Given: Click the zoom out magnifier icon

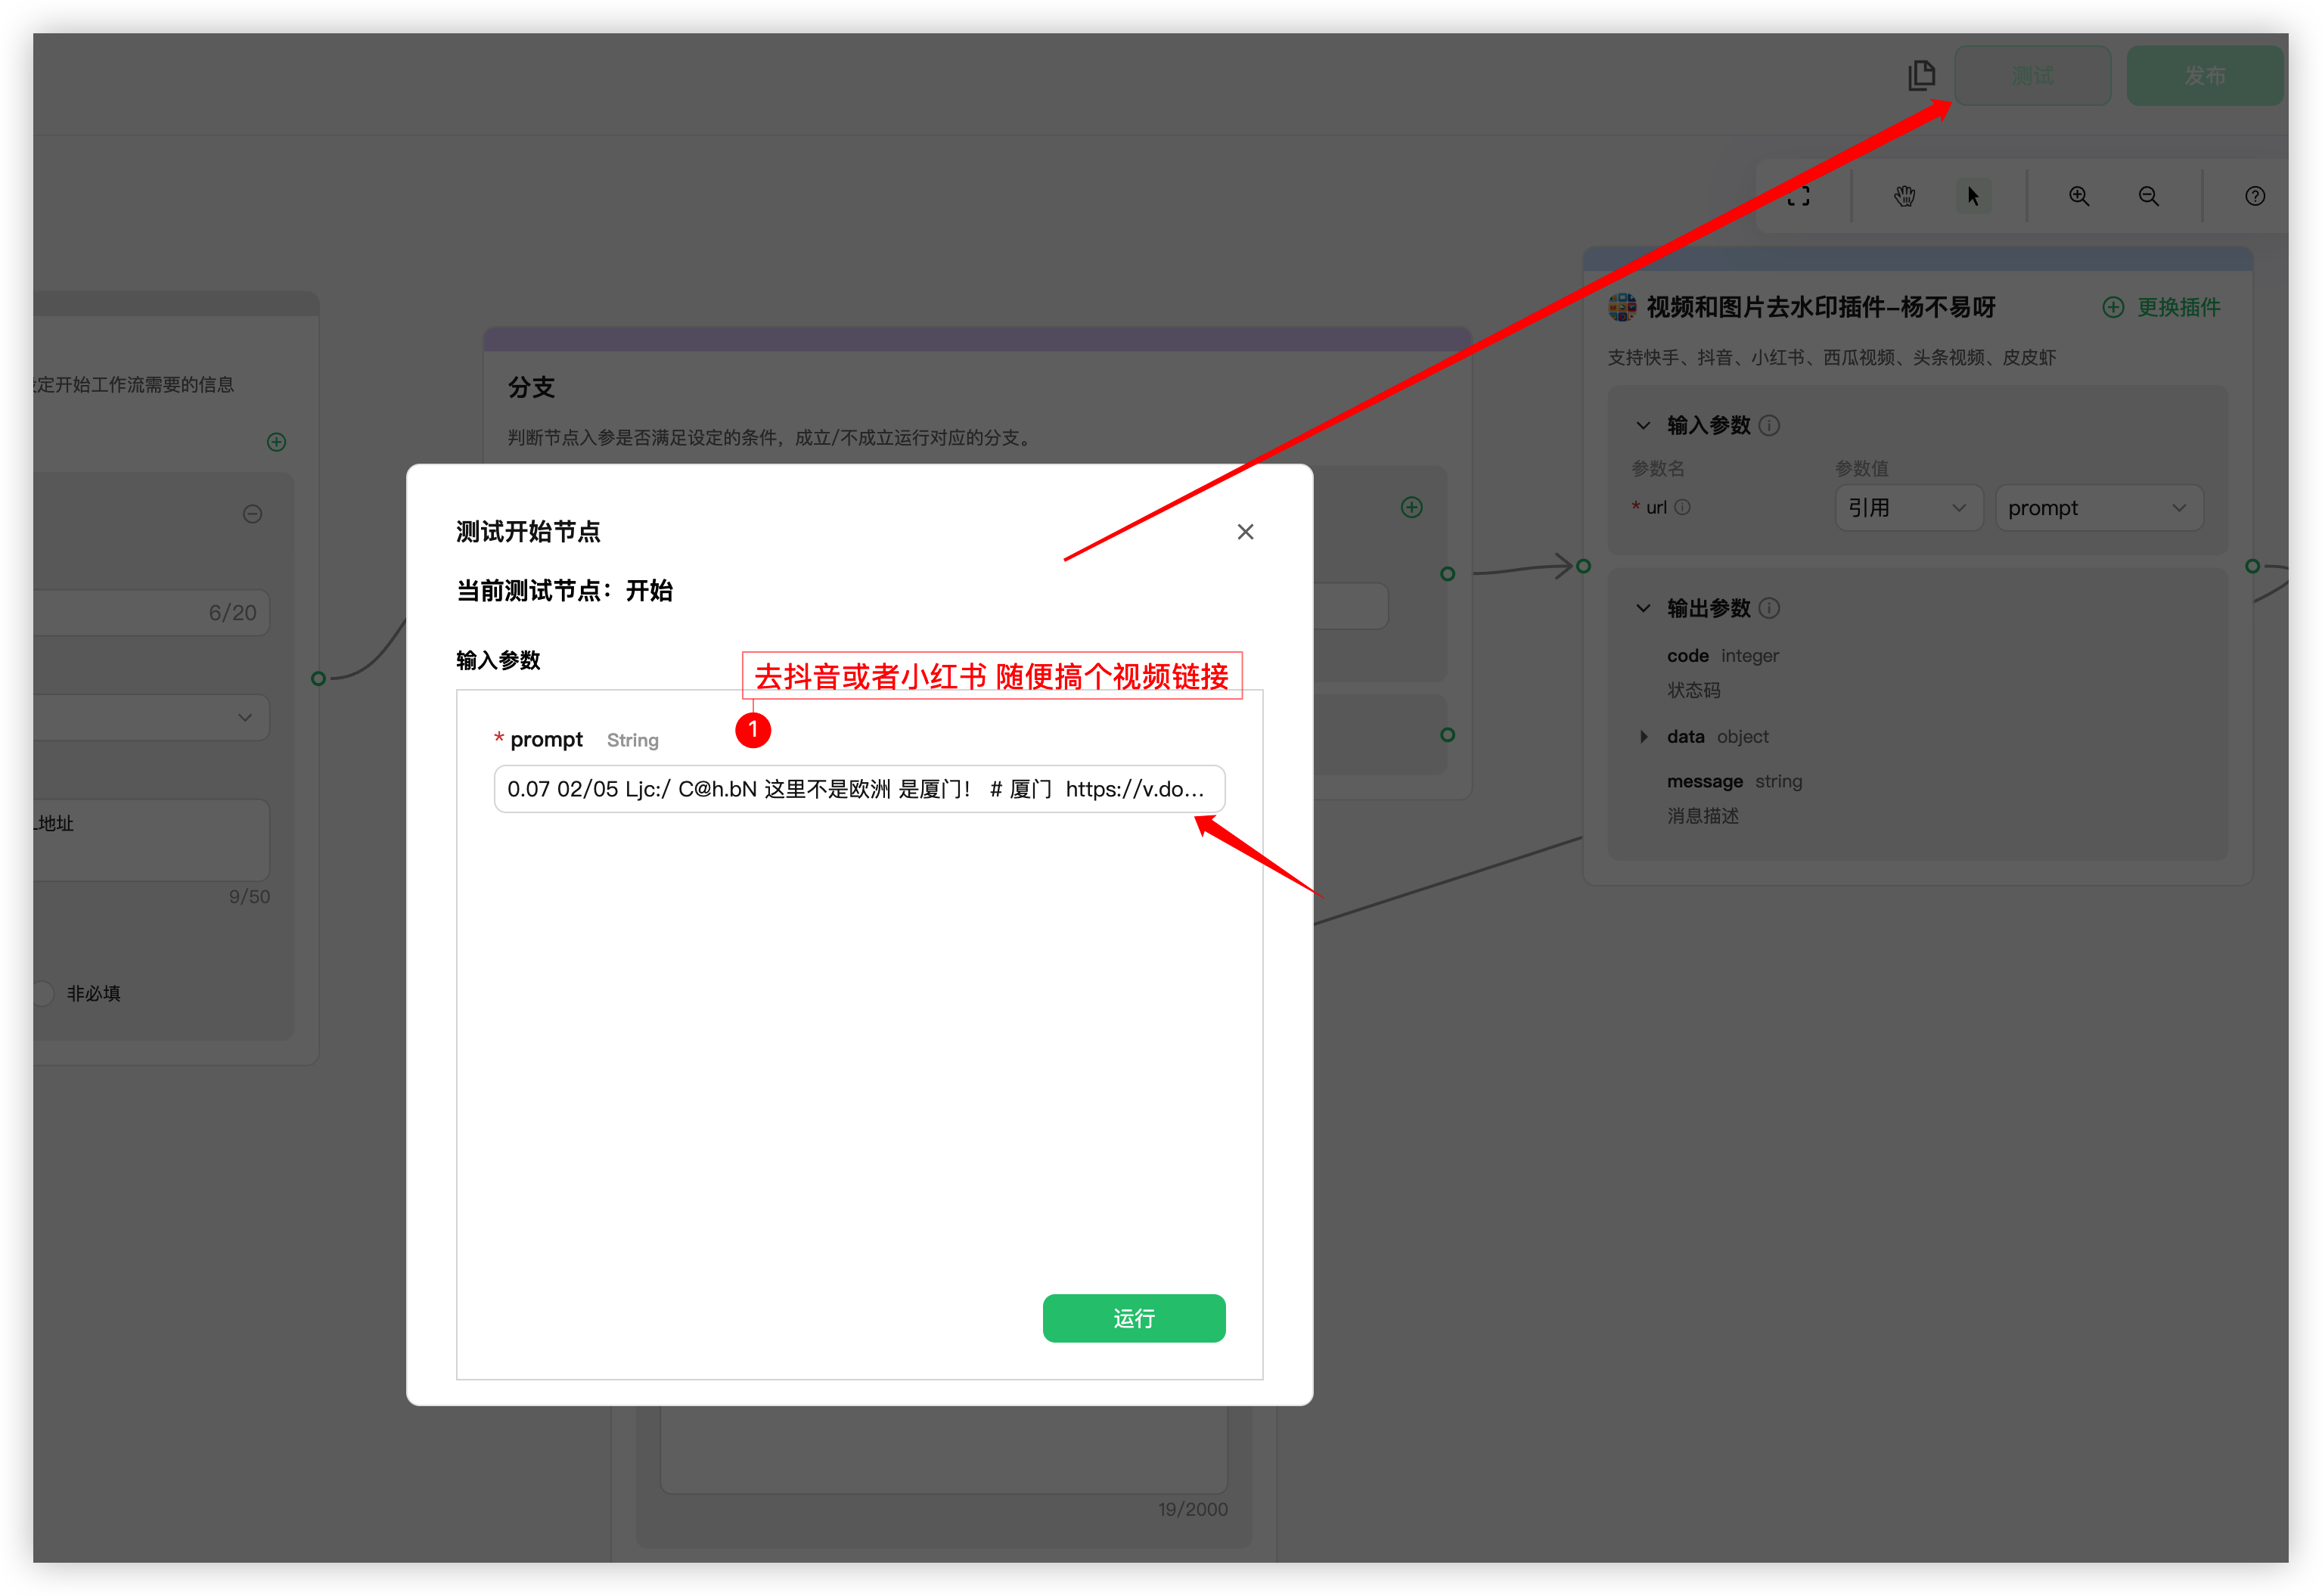Looking at the screenshot, I should click(x=2148, y=196).
